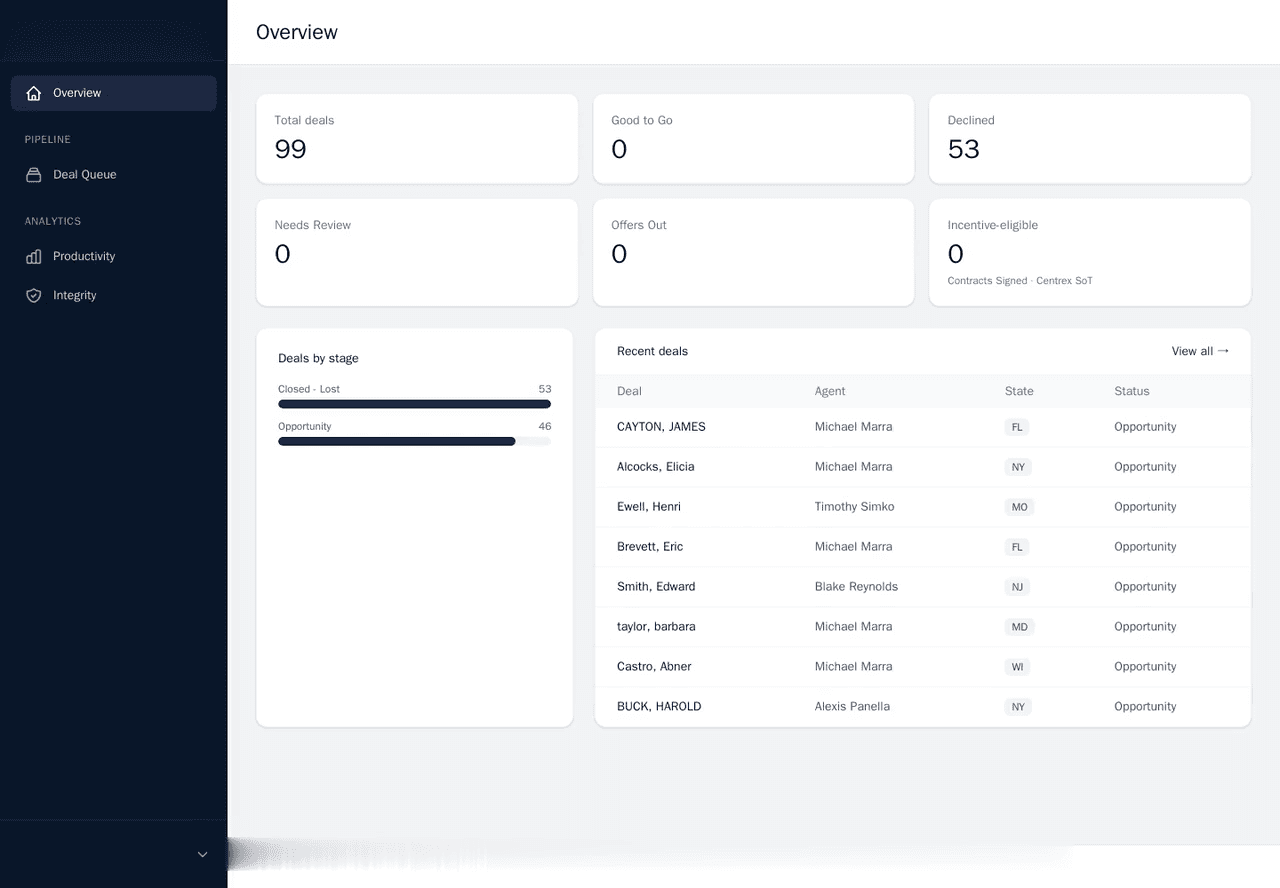Image resolution: width=1280 pixels, height=888 pixels.
Task: Click the Offers Out card
Action: pyautogui.click(x=753, y=252)
